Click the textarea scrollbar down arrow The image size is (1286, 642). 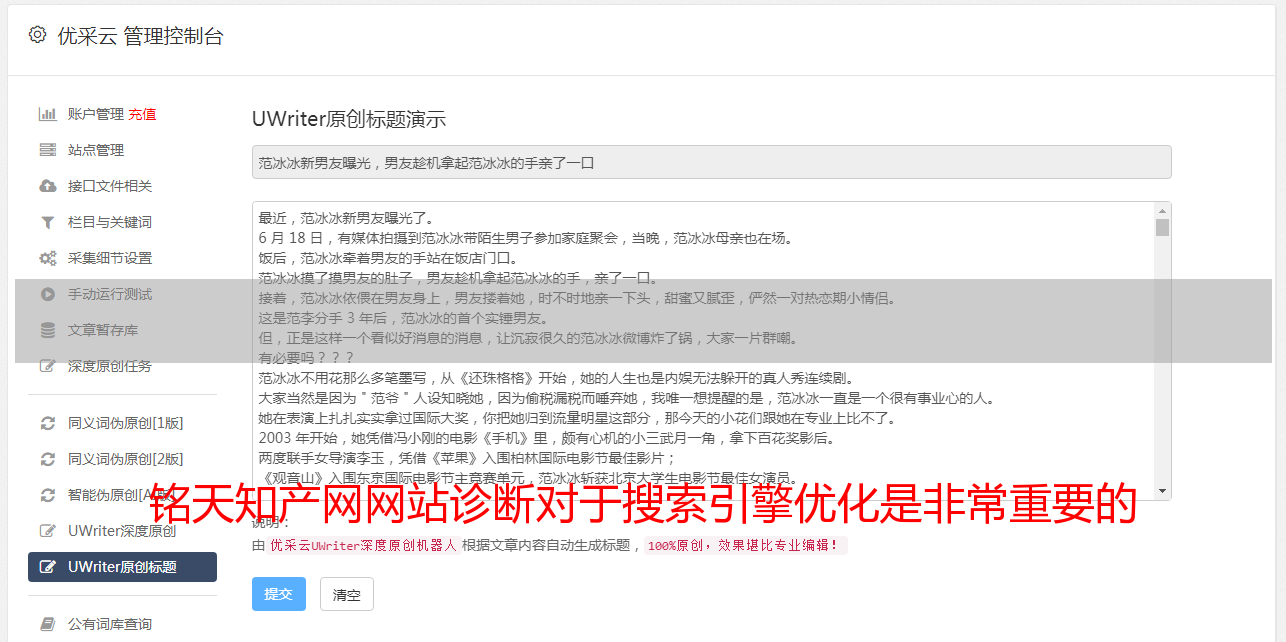click(x=1162, y=491)
